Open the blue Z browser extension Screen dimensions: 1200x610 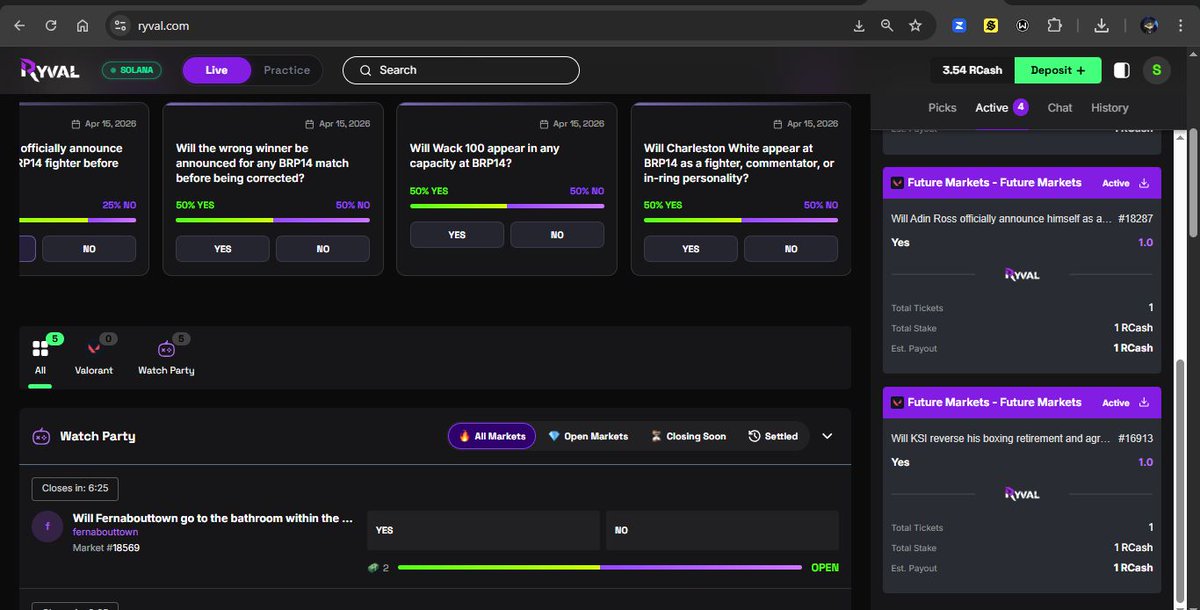tap(959, 26)
